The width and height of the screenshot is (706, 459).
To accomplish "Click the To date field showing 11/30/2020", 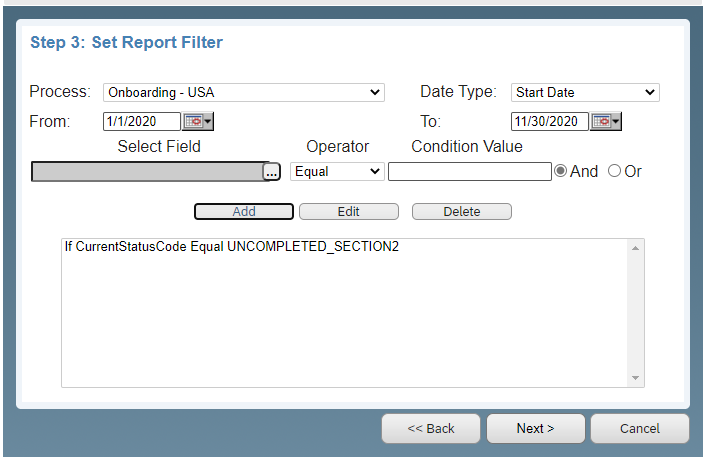I will (x=549, y=122).
